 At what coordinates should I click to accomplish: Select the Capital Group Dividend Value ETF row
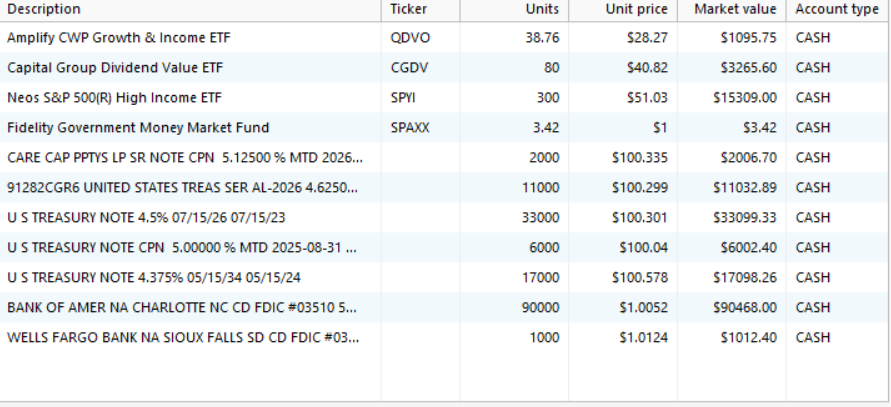click(x=443, y=68)
